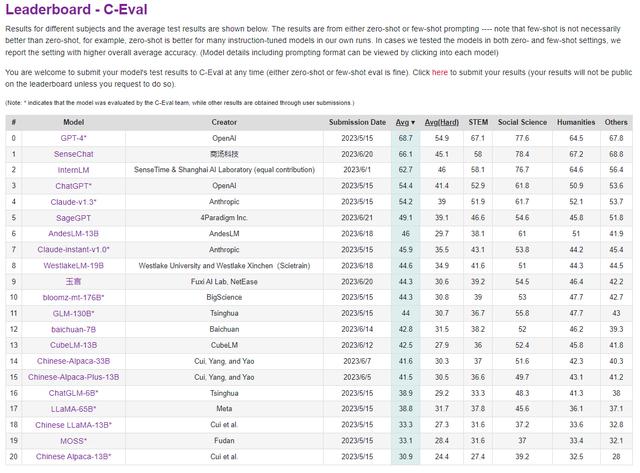Screen dimensions: 640x473
Task: Open the ChatGLM-6B model link
Action: pos(73,393)
